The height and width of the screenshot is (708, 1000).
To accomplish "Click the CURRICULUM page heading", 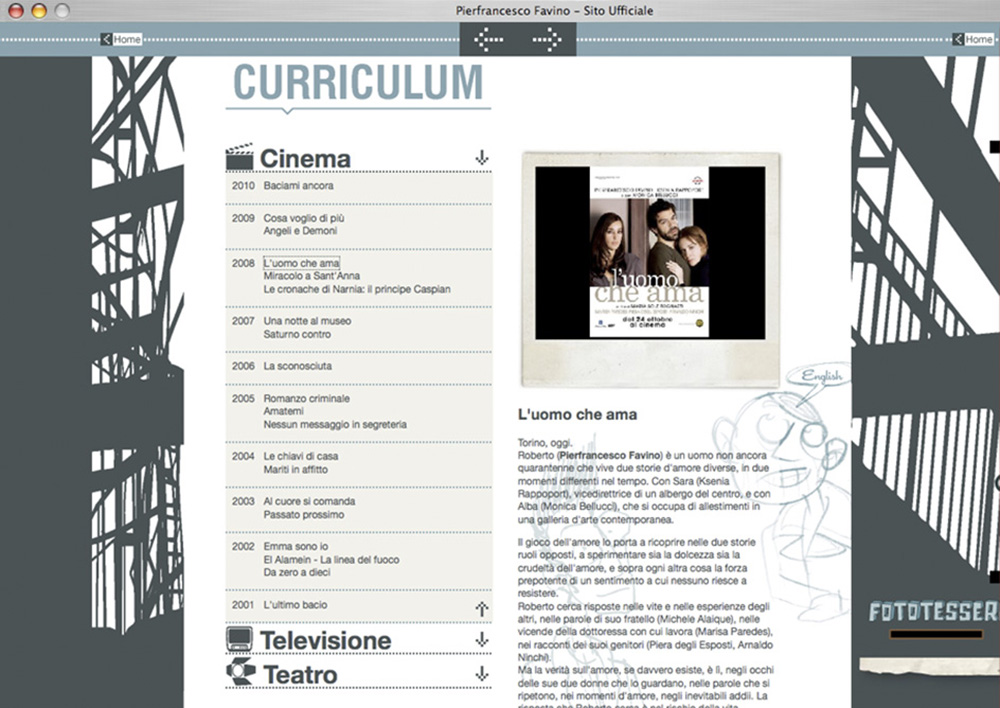I will pos(358,82).
